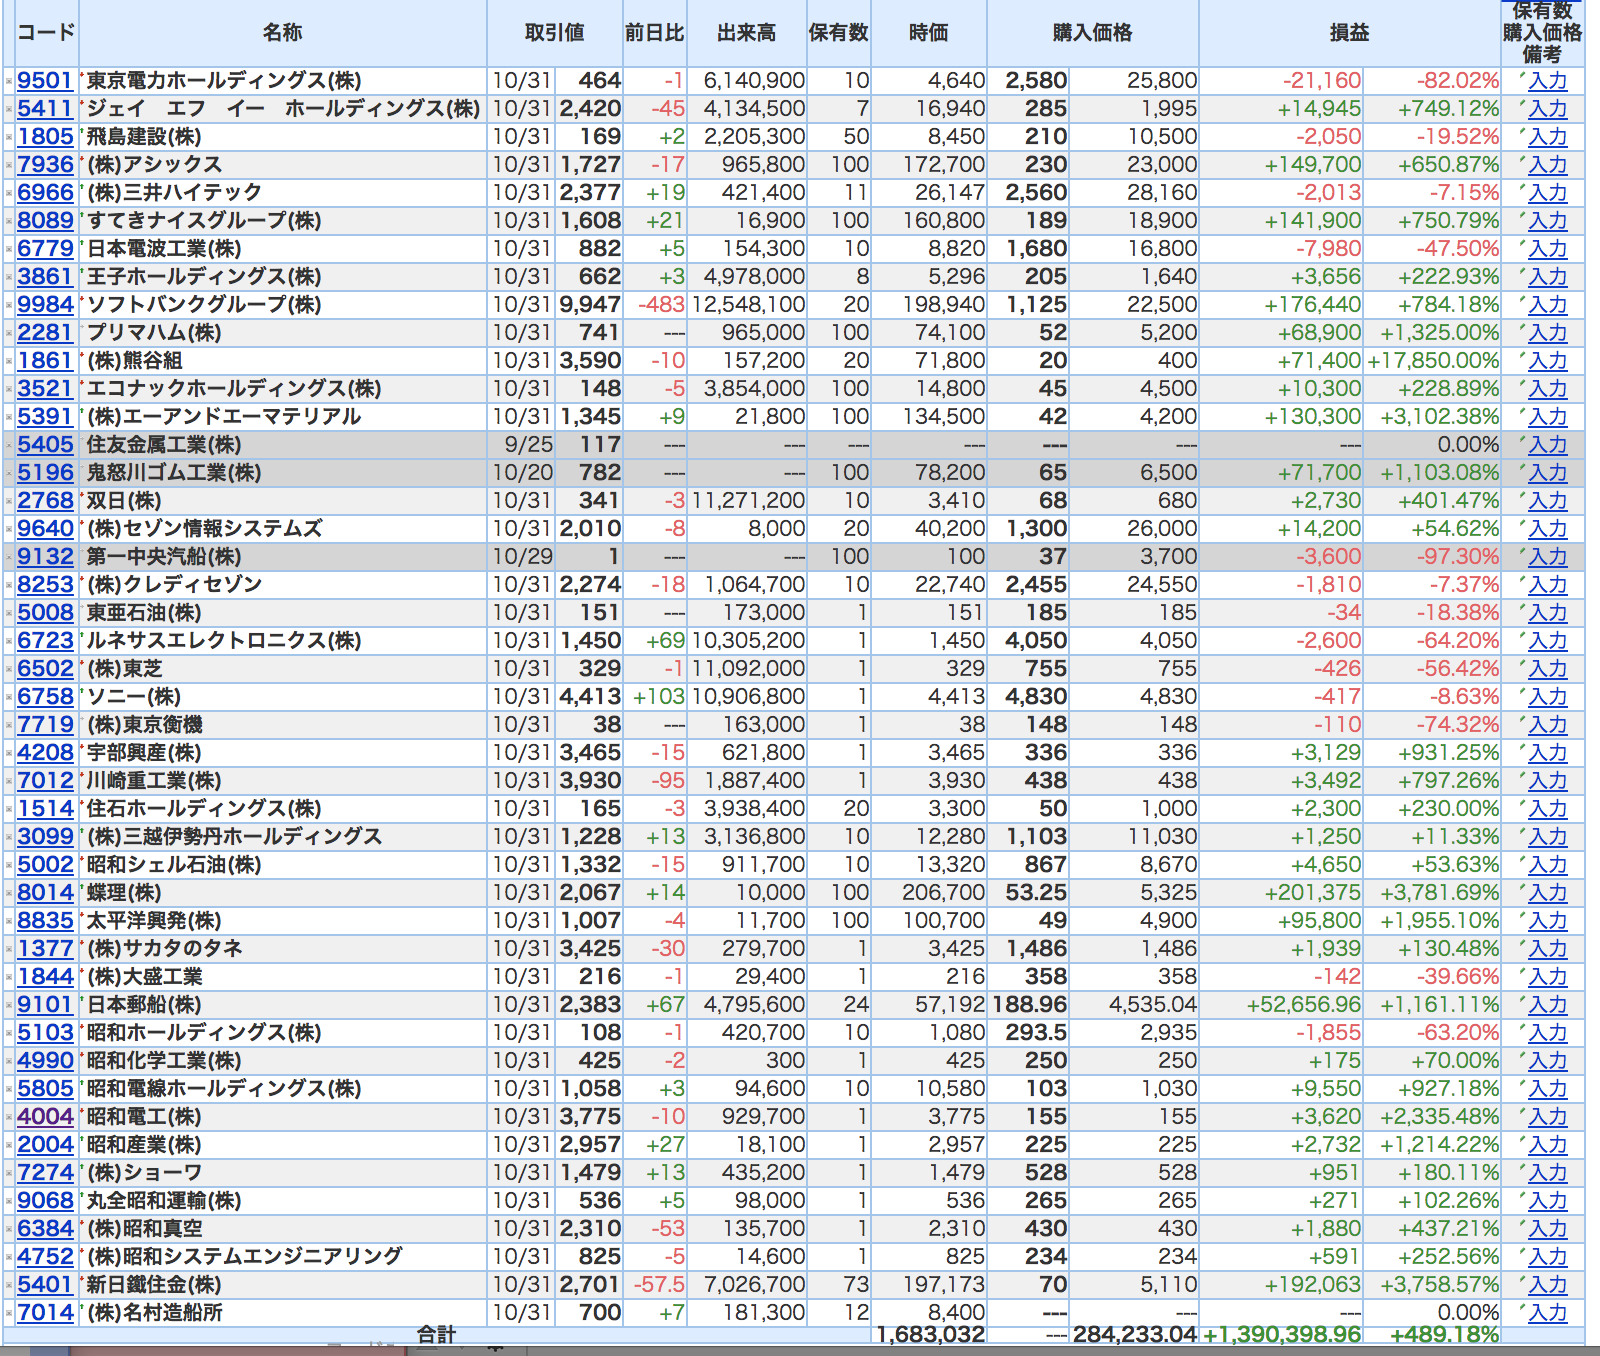The height and width of the screenshot is (1356, 1600).
Task: Open stock code 7936 アシックス link
Action: pos(45,165)
